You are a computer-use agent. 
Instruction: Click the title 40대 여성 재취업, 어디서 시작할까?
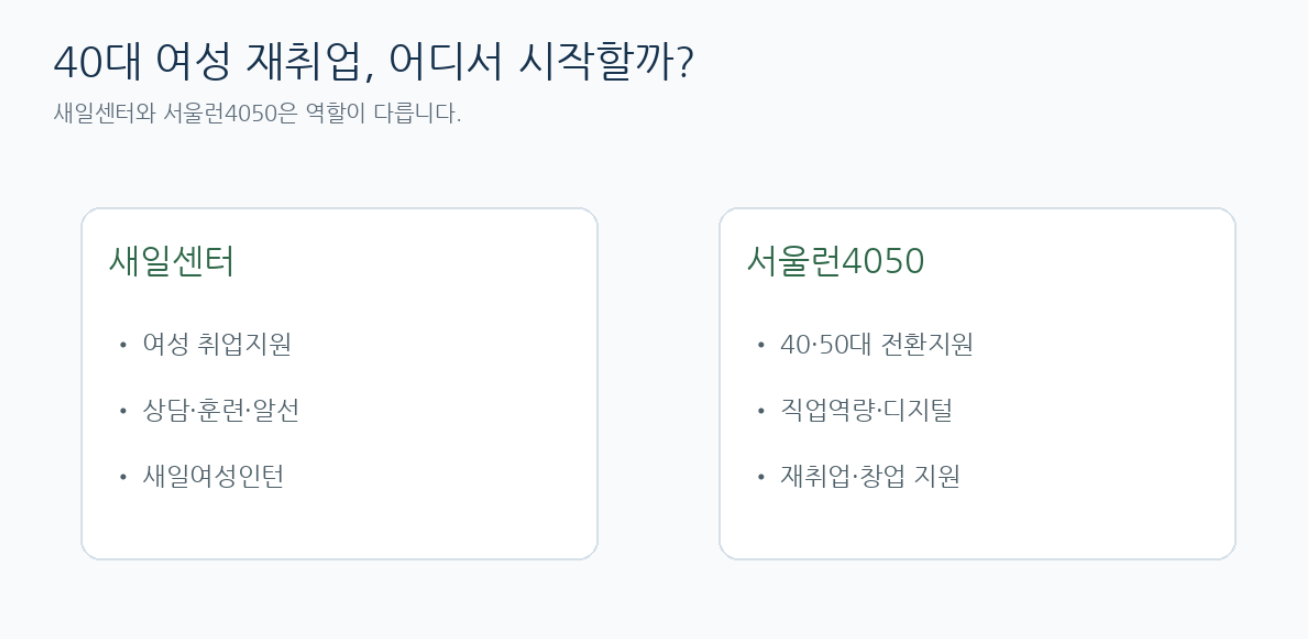click(x=373, y=63)
